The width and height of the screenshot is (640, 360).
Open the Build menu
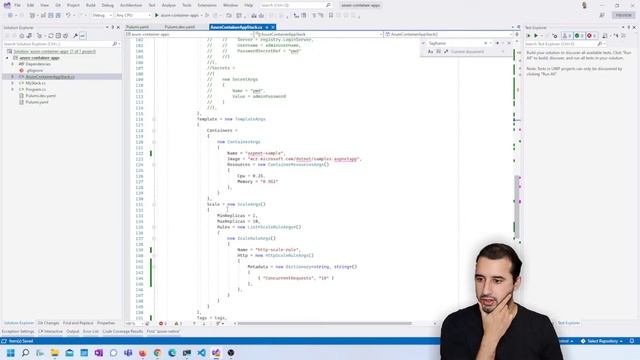pyautogui.click(x=91, y=5)
